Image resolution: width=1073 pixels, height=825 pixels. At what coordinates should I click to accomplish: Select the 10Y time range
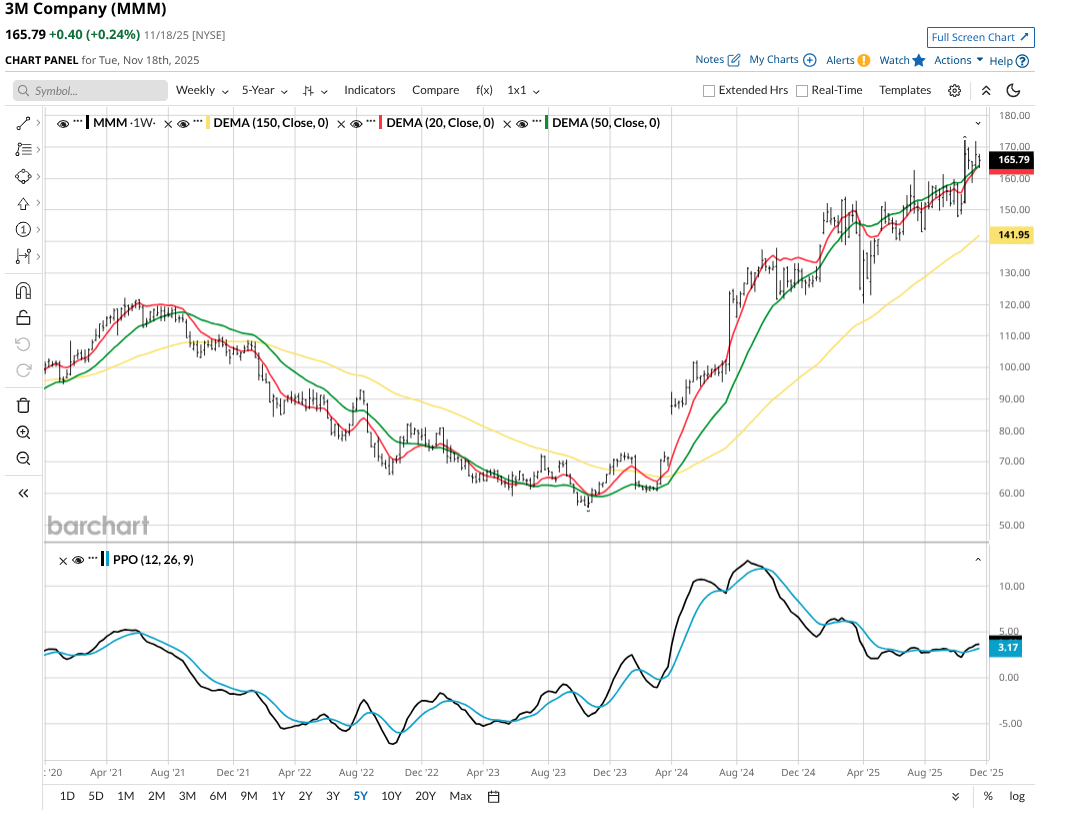click(x=392, y=796)
